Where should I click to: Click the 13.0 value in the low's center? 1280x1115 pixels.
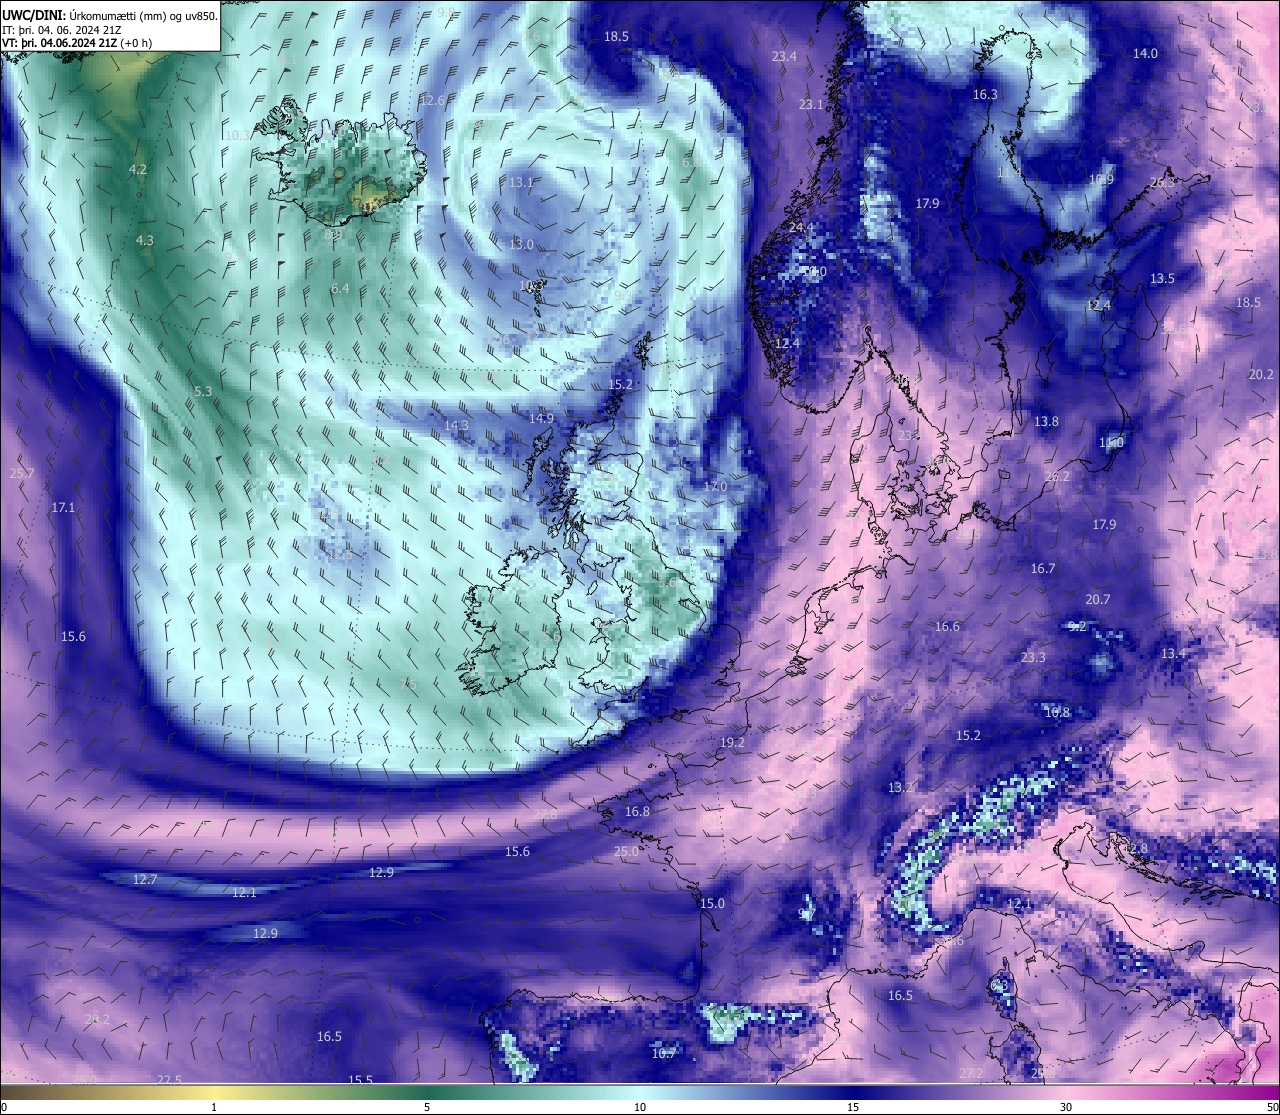click(x=521, y=245)
